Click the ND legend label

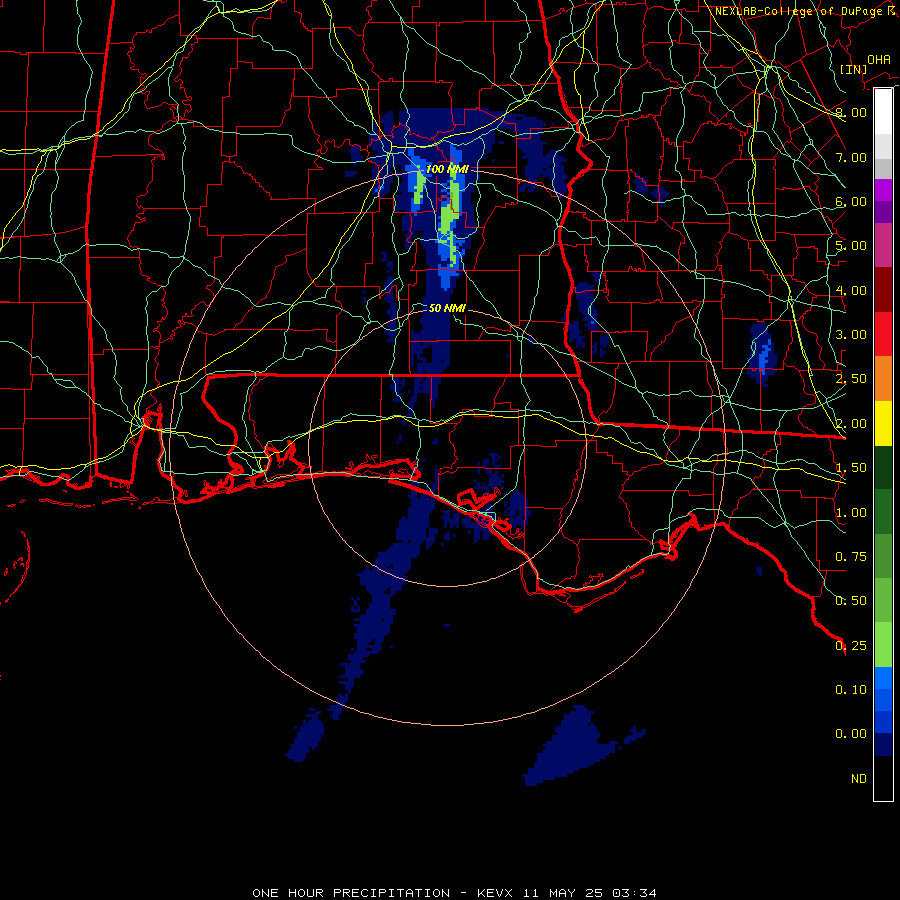point(859,779)
